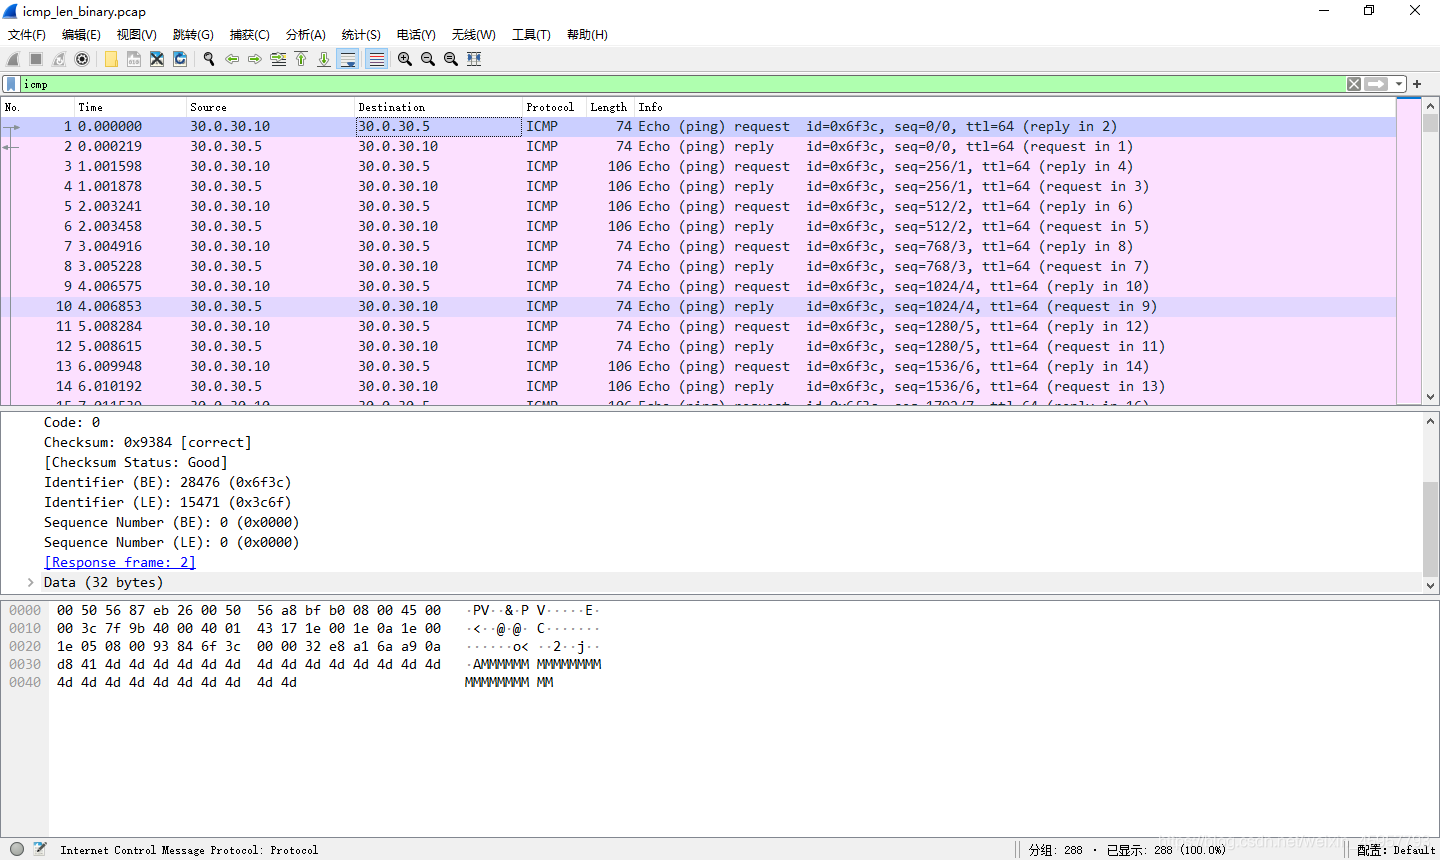Open the 编辑(E) menu
The image size is (1440, 860).
pos(81,34)
